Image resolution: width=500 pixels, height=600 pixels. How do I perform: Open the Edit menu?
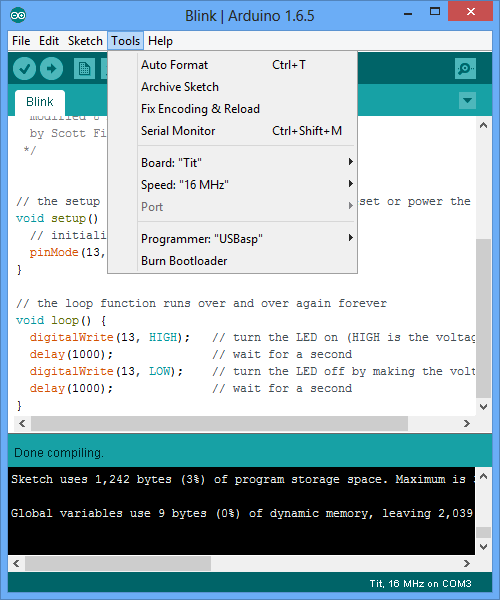pyautogui.click(x=49, y=41)
